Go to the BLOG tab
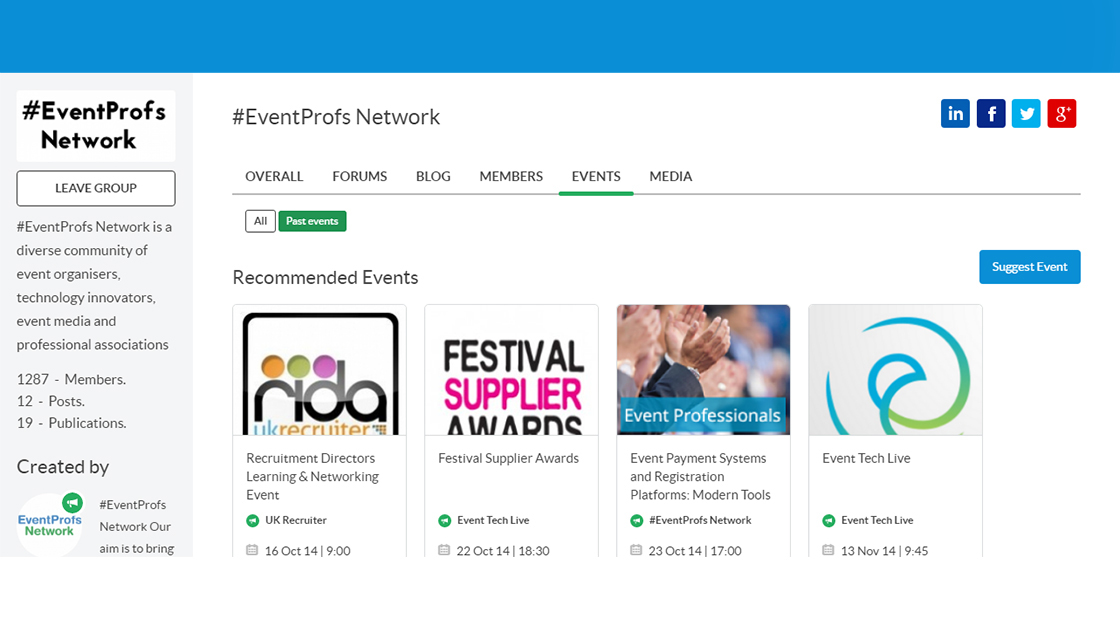The width and height of the screenshot is (1120, 630). click(433, 176)
